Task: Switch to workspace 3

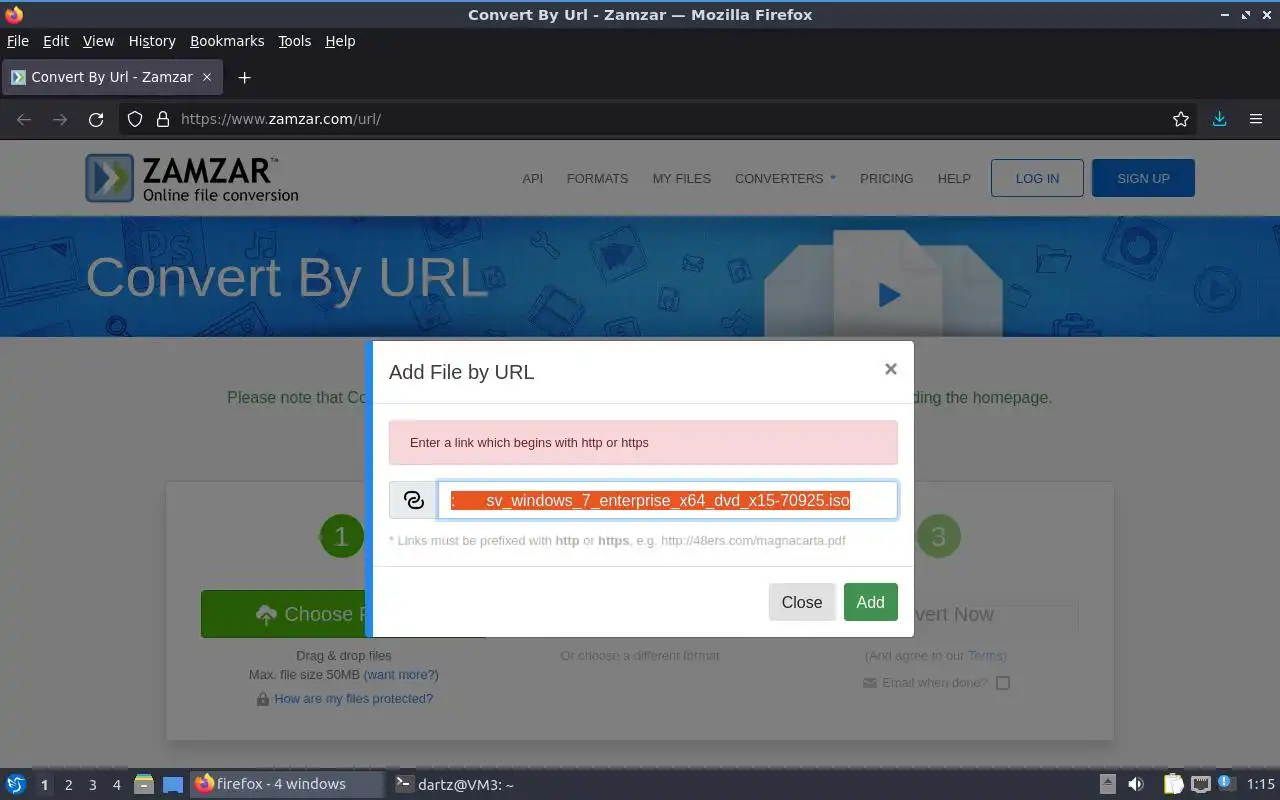Action: click(x=92, y=785)
